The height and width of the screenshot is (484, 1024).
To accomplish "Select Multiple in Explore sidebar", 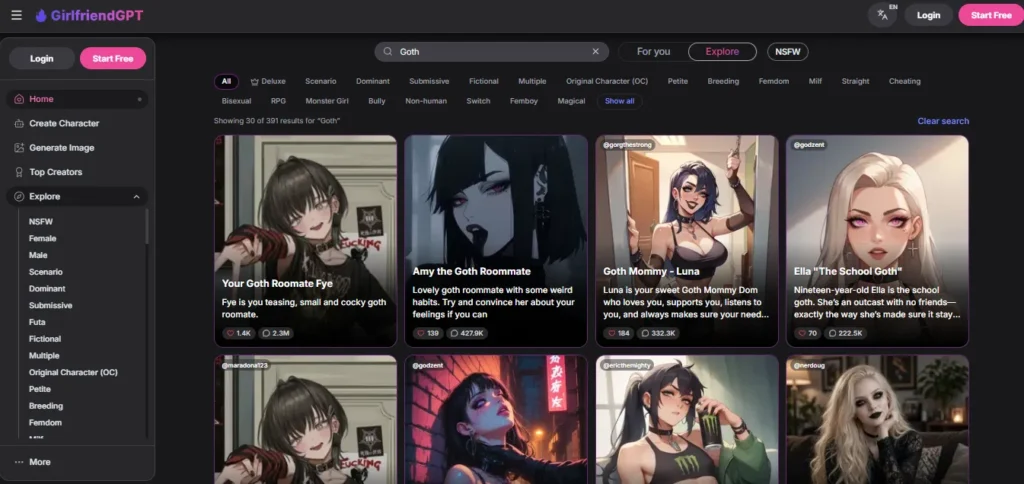I will 44,355.
